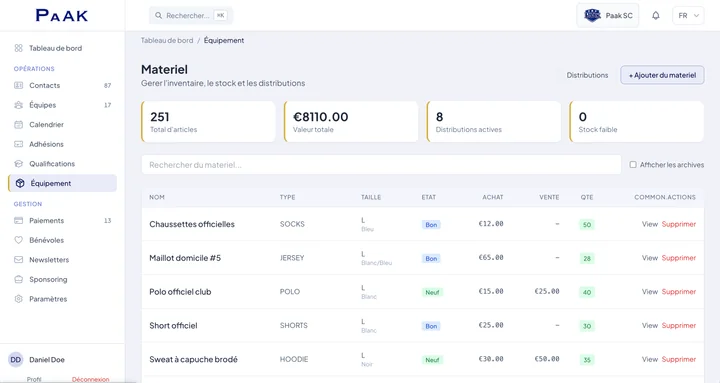The image size is (720, 383).
Task: Select Équipement in the sidebar
Action: pos(62,183)
